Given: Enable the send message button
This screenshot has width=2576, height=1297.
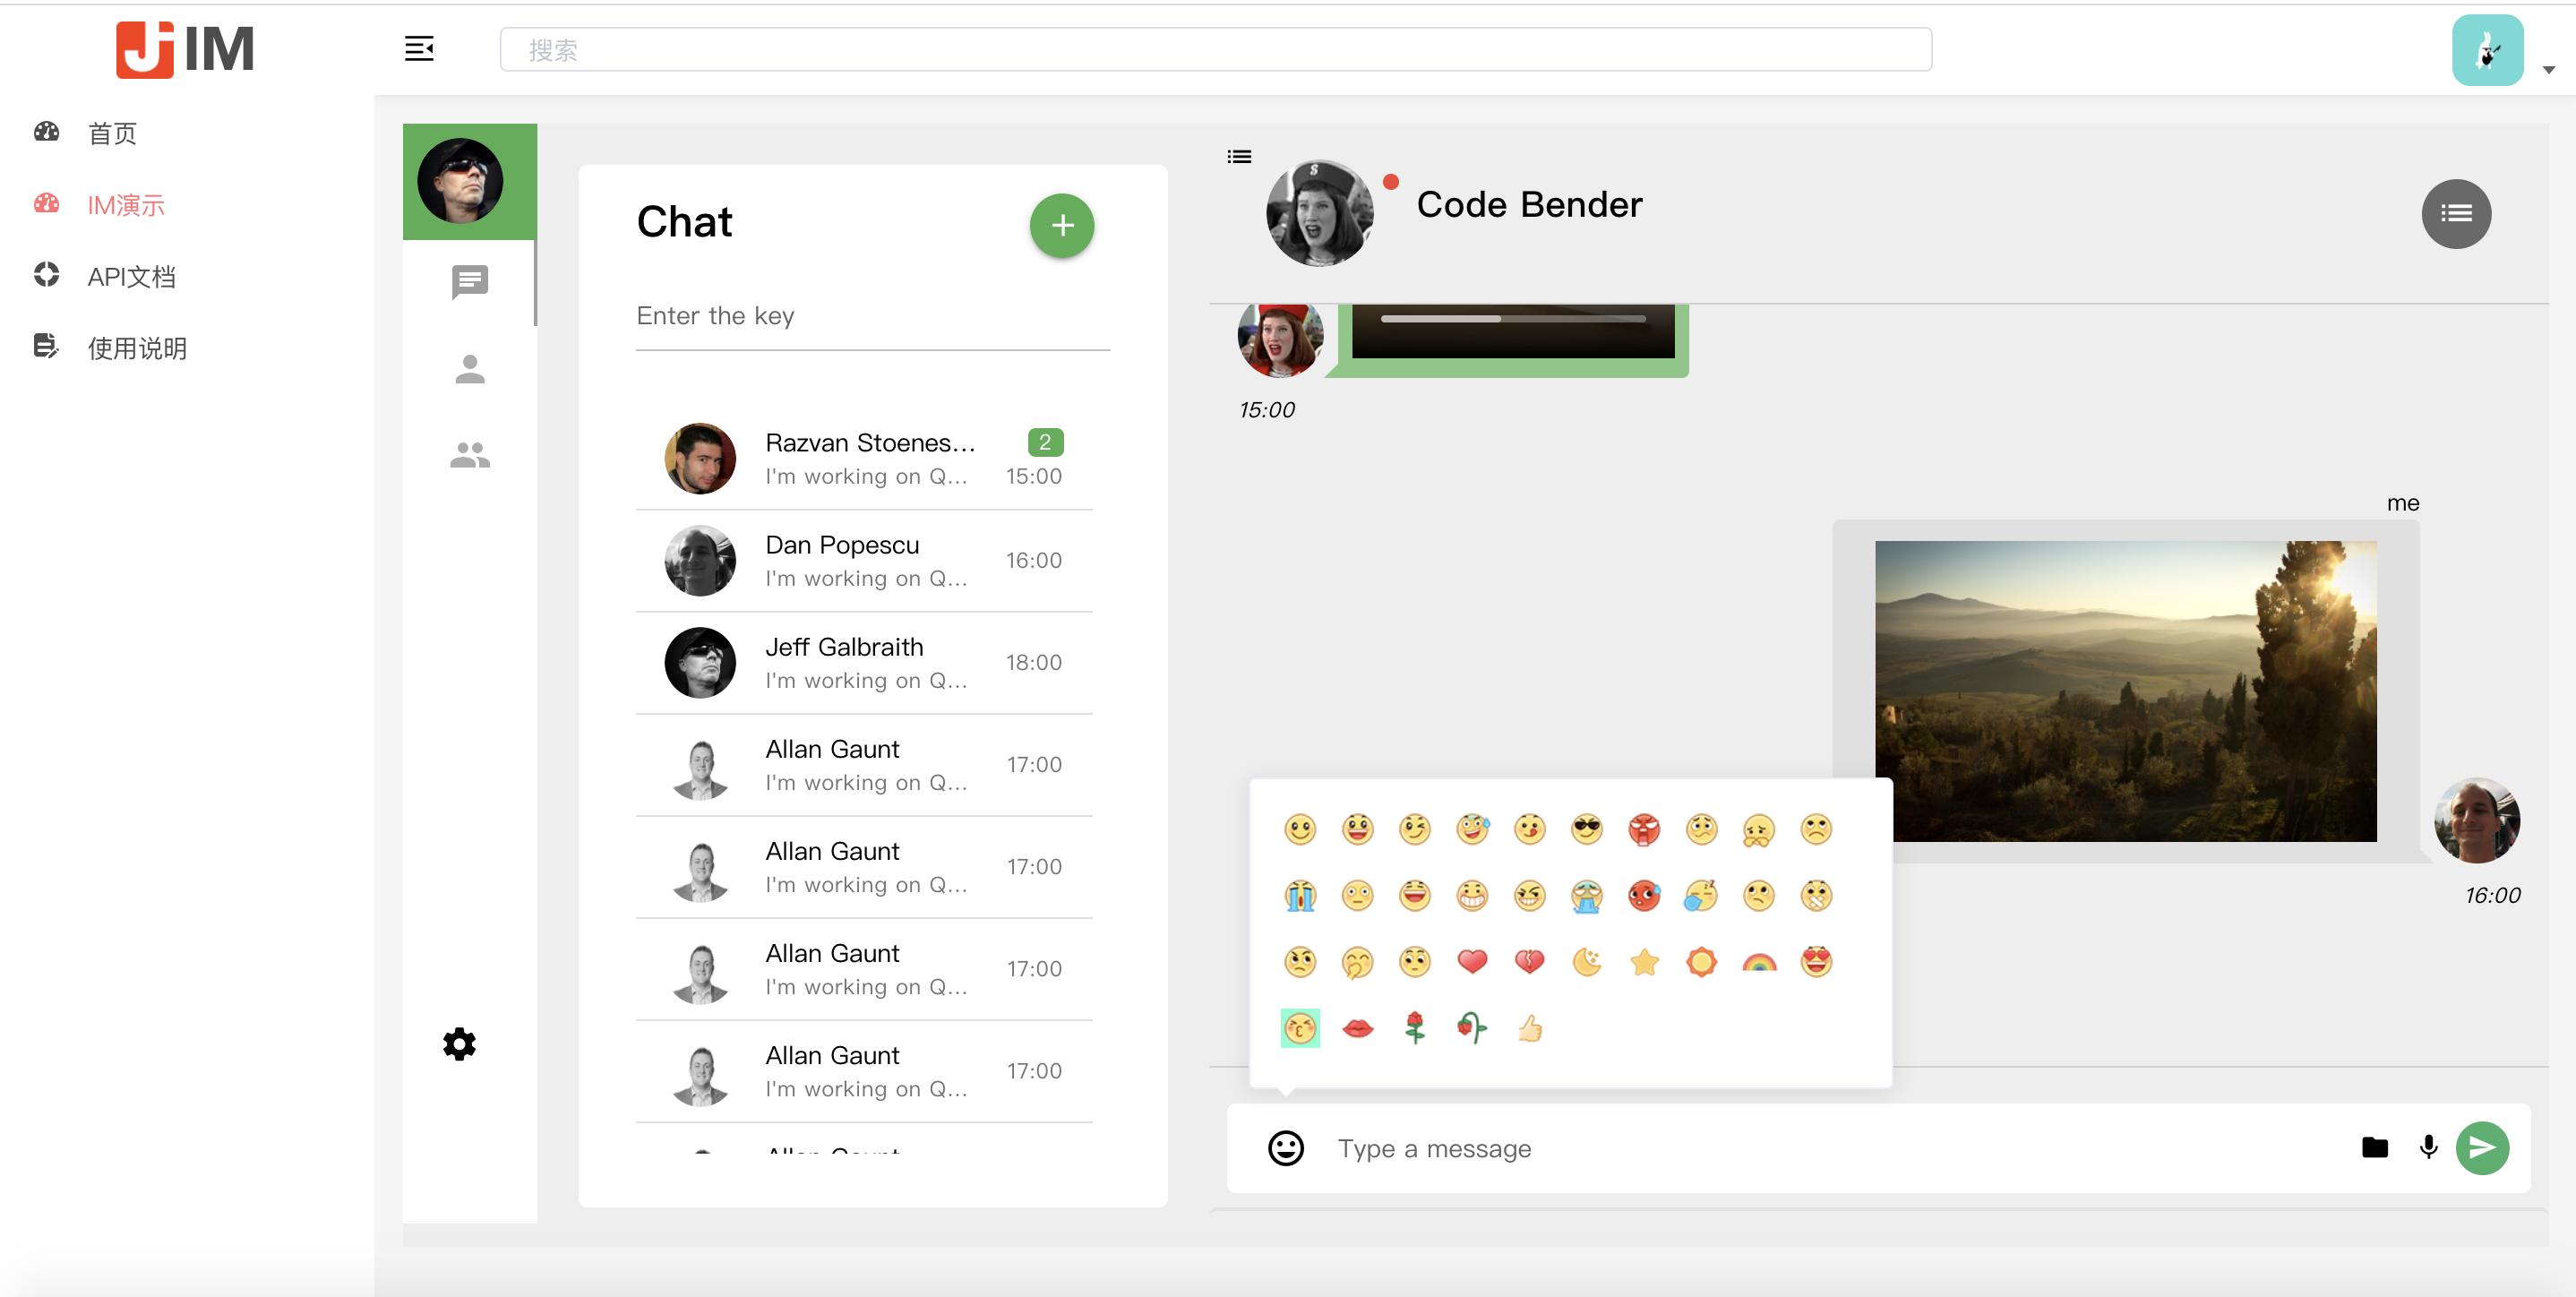Looking at the screenshot, I should tap(2485, 1145).
